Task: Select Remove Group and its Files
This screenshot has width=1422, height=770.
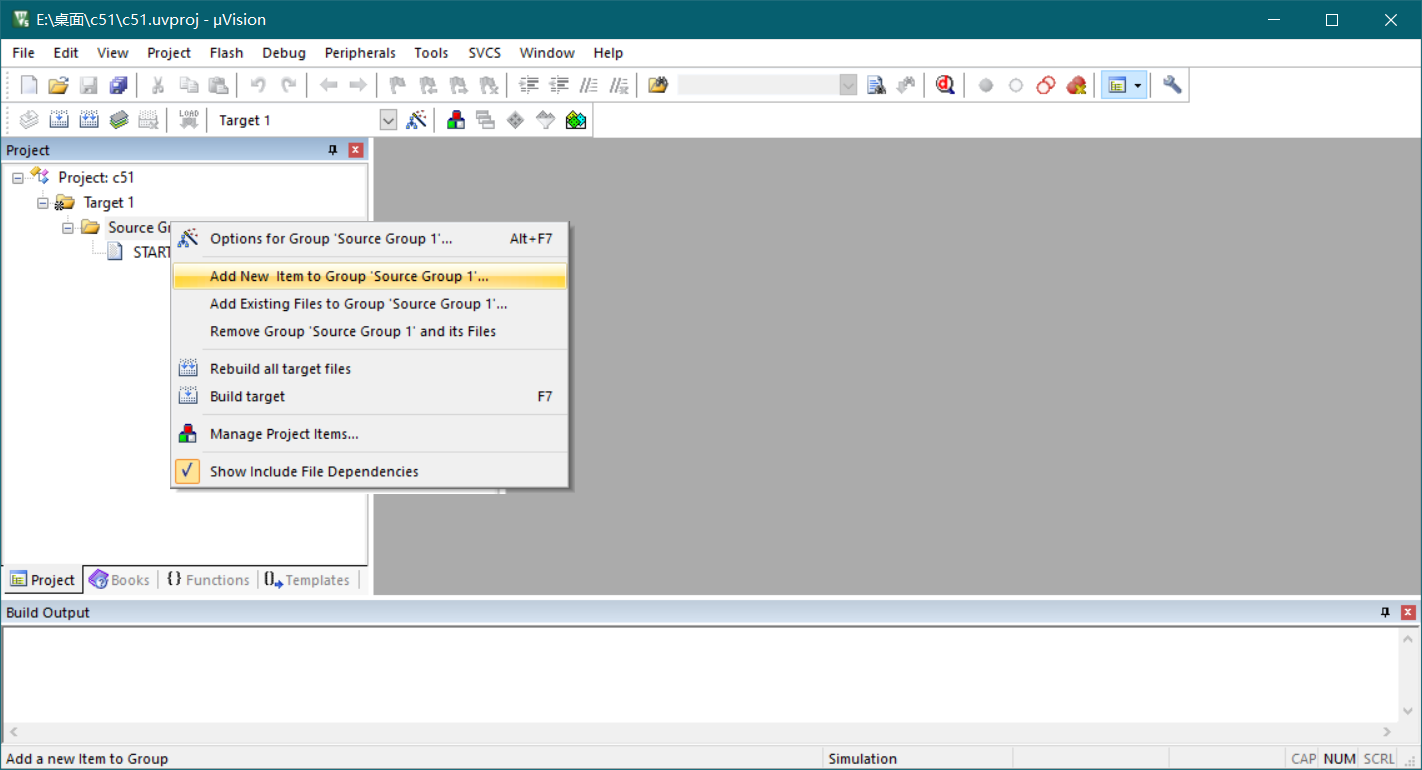Action: point(370,332)
